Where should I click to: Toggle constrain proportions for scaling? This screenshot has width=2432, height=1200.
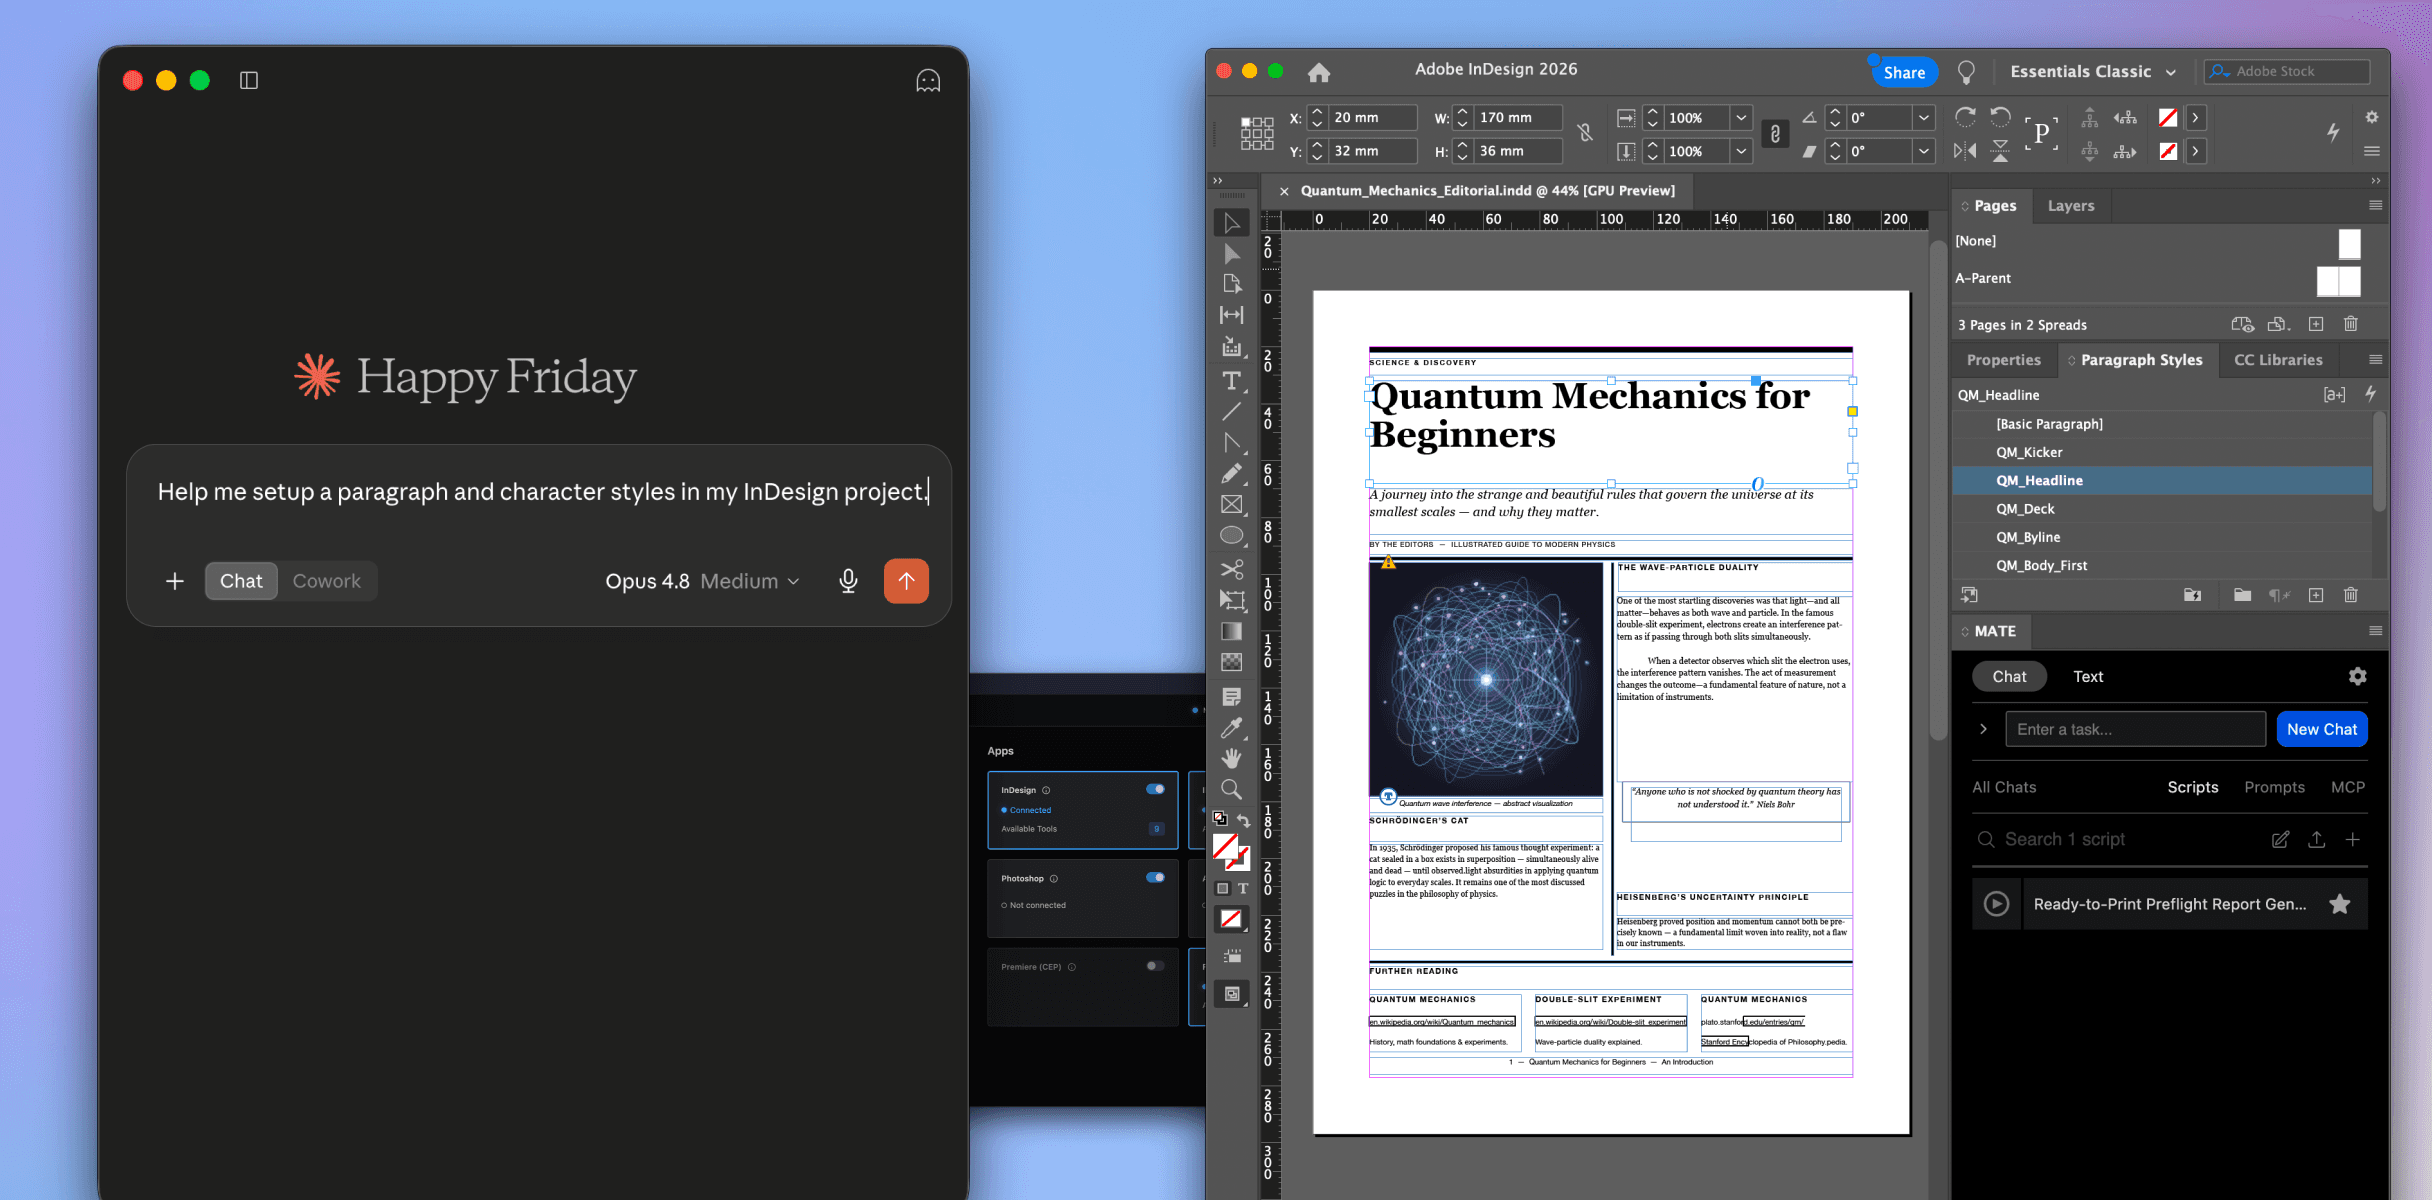coord(1775,134)
